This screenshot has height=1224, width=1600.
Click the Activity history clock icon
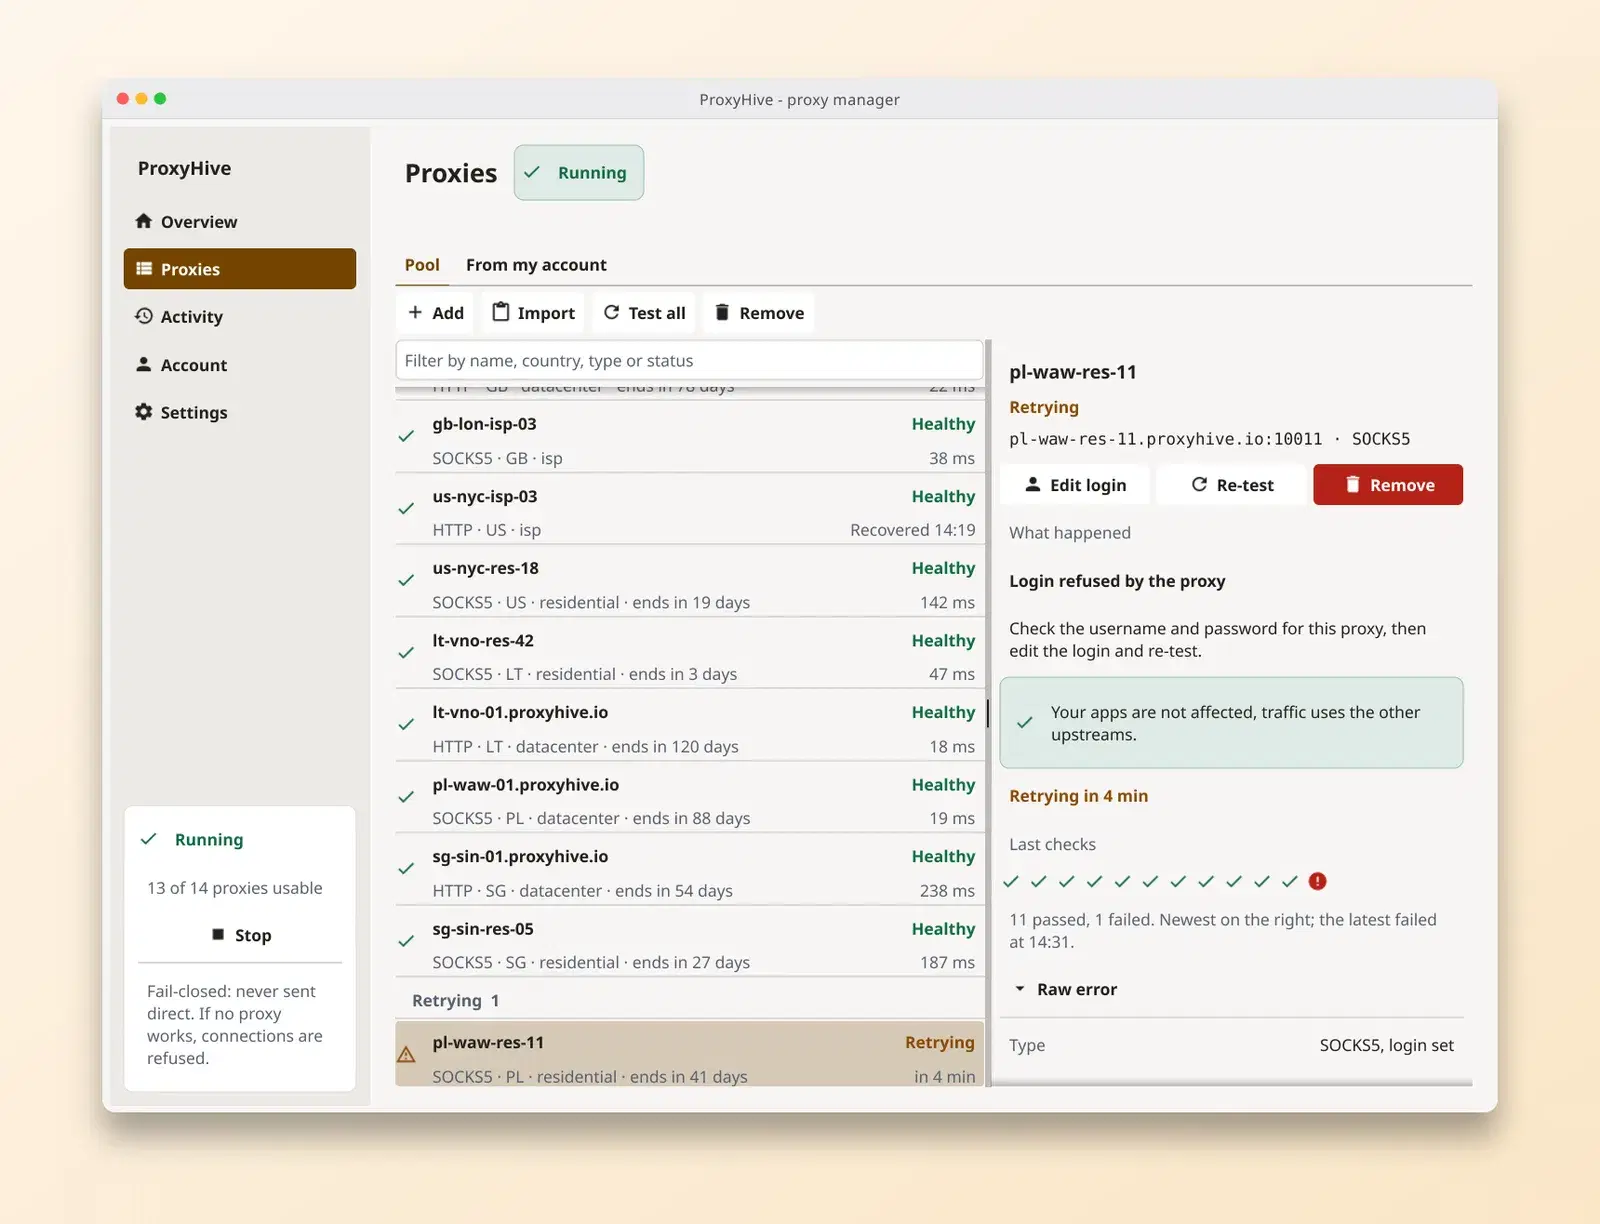pos(144,316)
